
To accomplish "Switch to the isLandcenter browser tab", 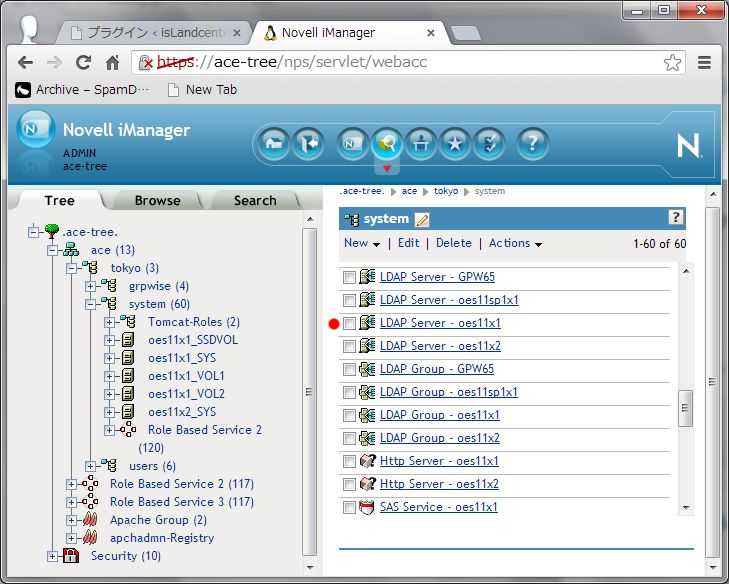I will 155,33.
